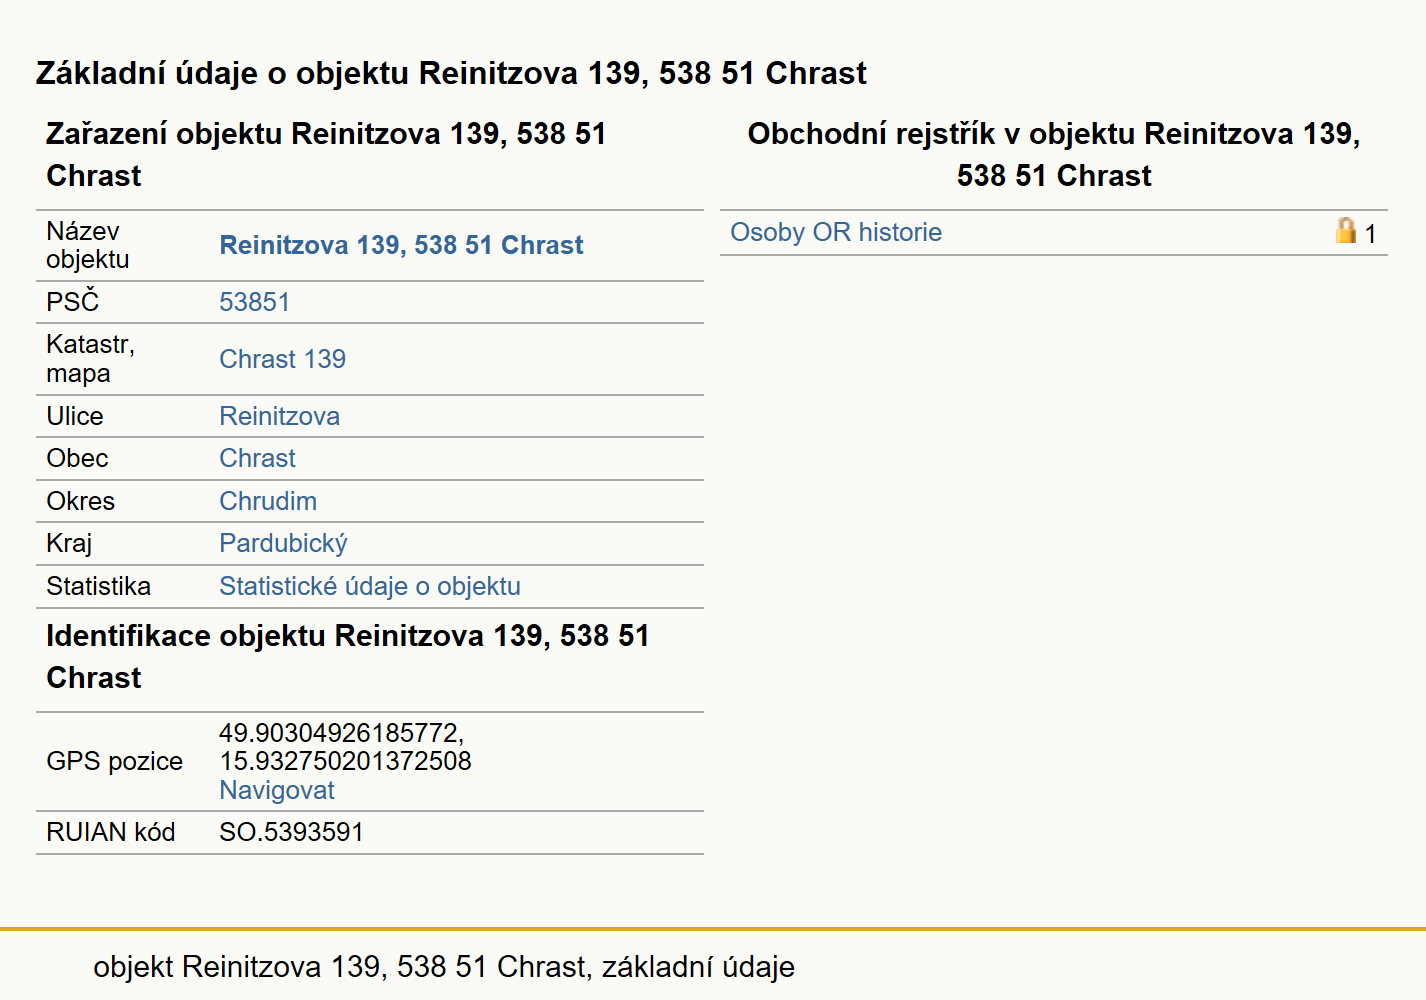Screen dimensions: 1426x1000
Task: Follow the postal code 53851 link
Action: (x=254, y=302)
